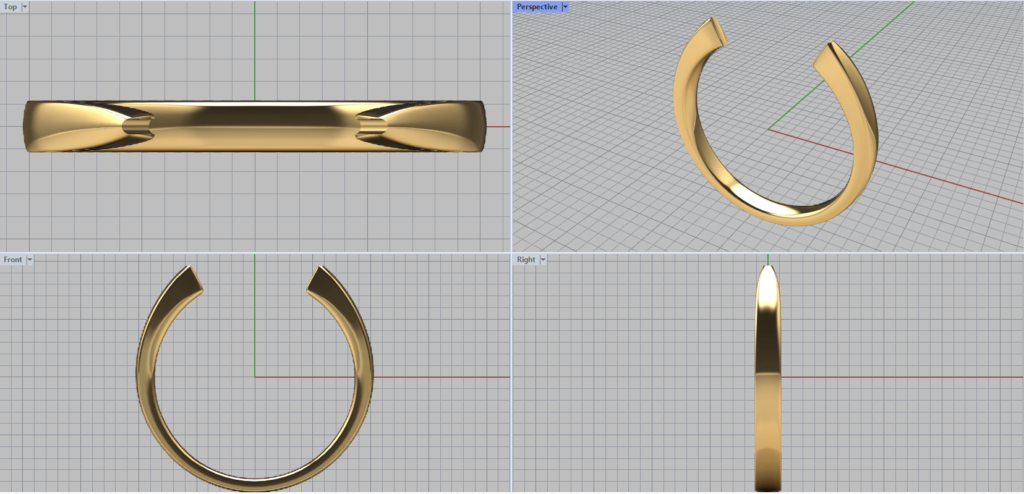Pick the ring's right open tip in Front view
Image resolution: width=1024 pixels, height=494 pixels.
tap(322, 277)
